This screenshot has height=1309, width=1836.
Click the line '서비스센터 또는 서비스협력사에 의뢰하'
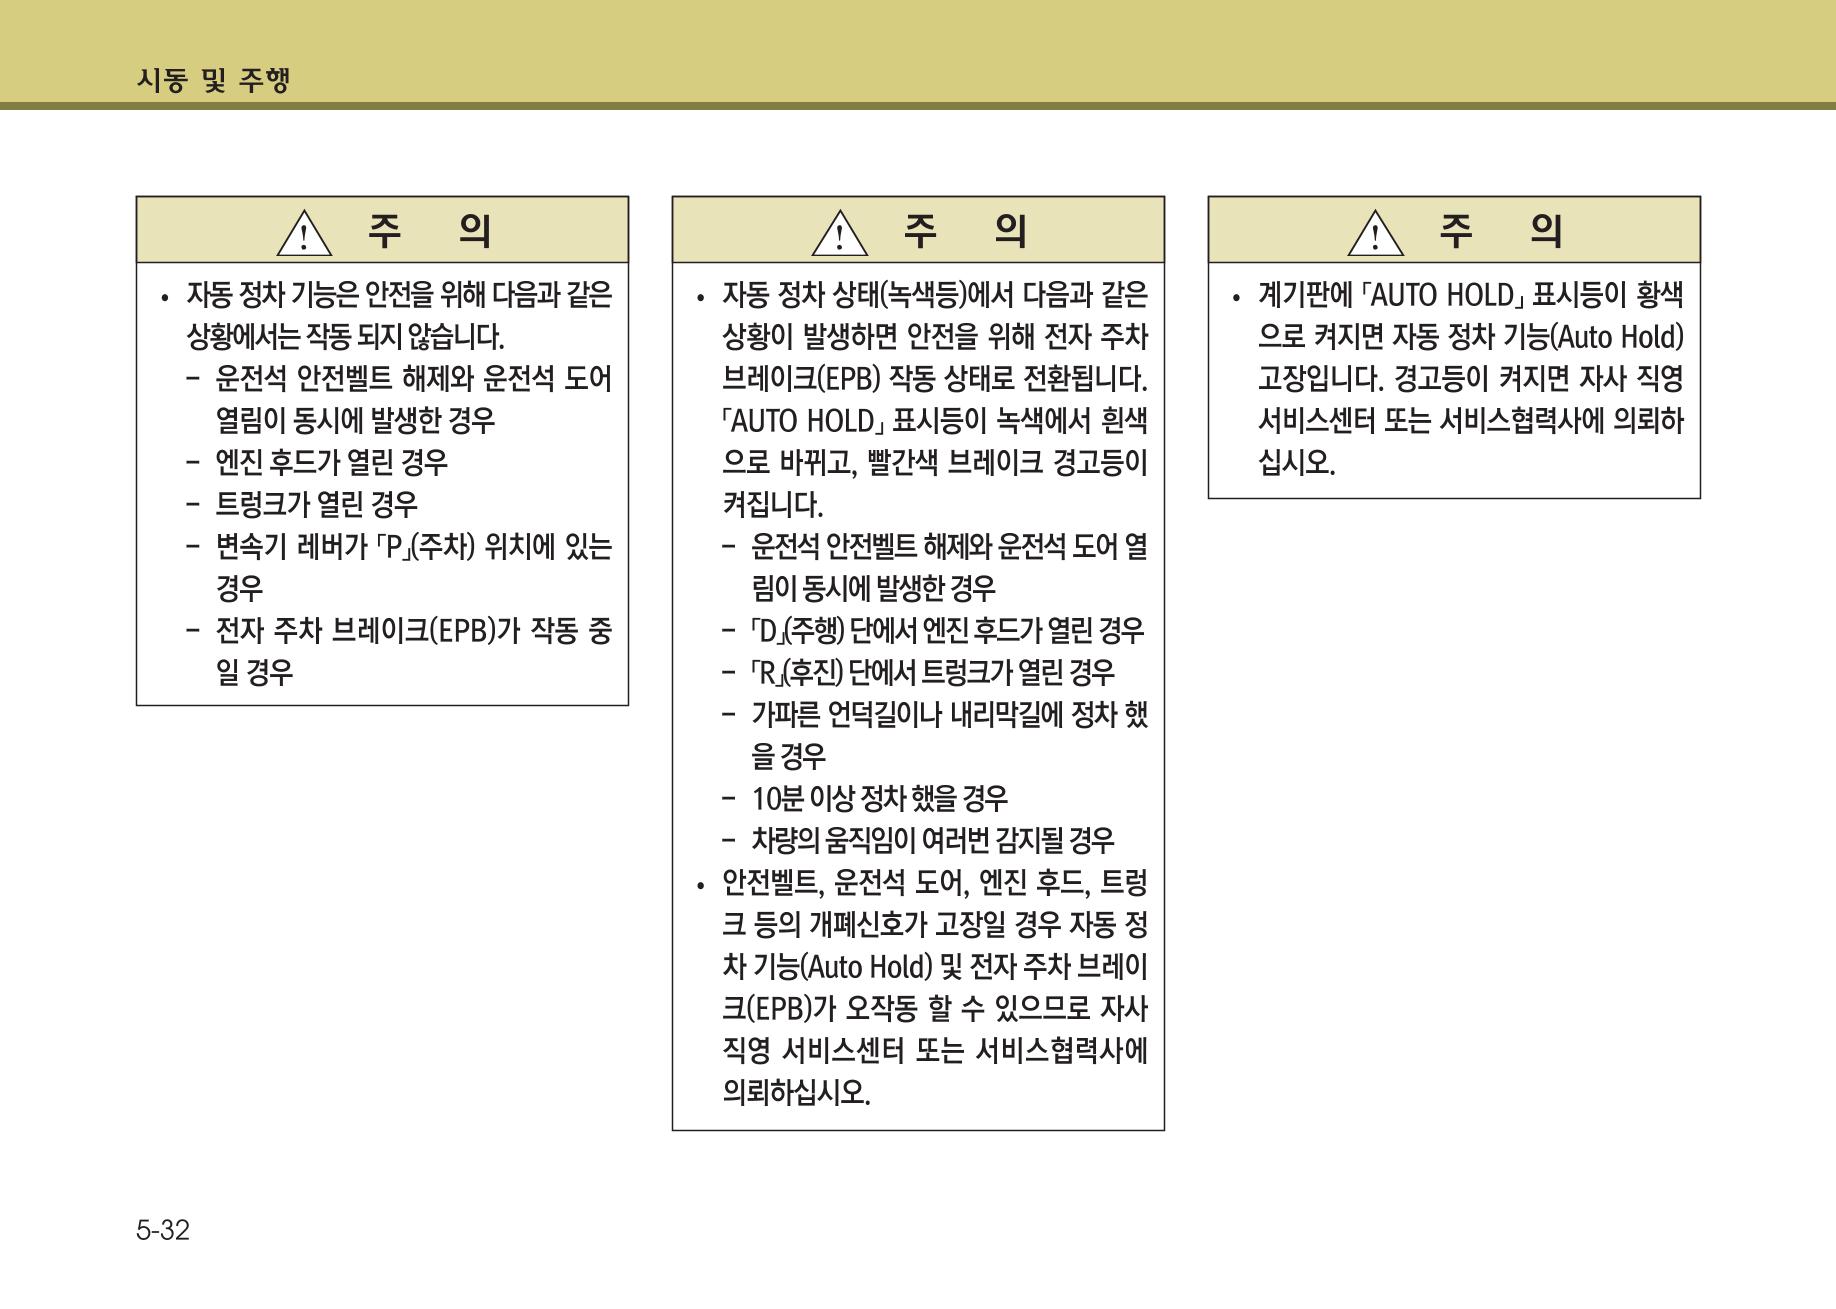(x=1471, y=420)
